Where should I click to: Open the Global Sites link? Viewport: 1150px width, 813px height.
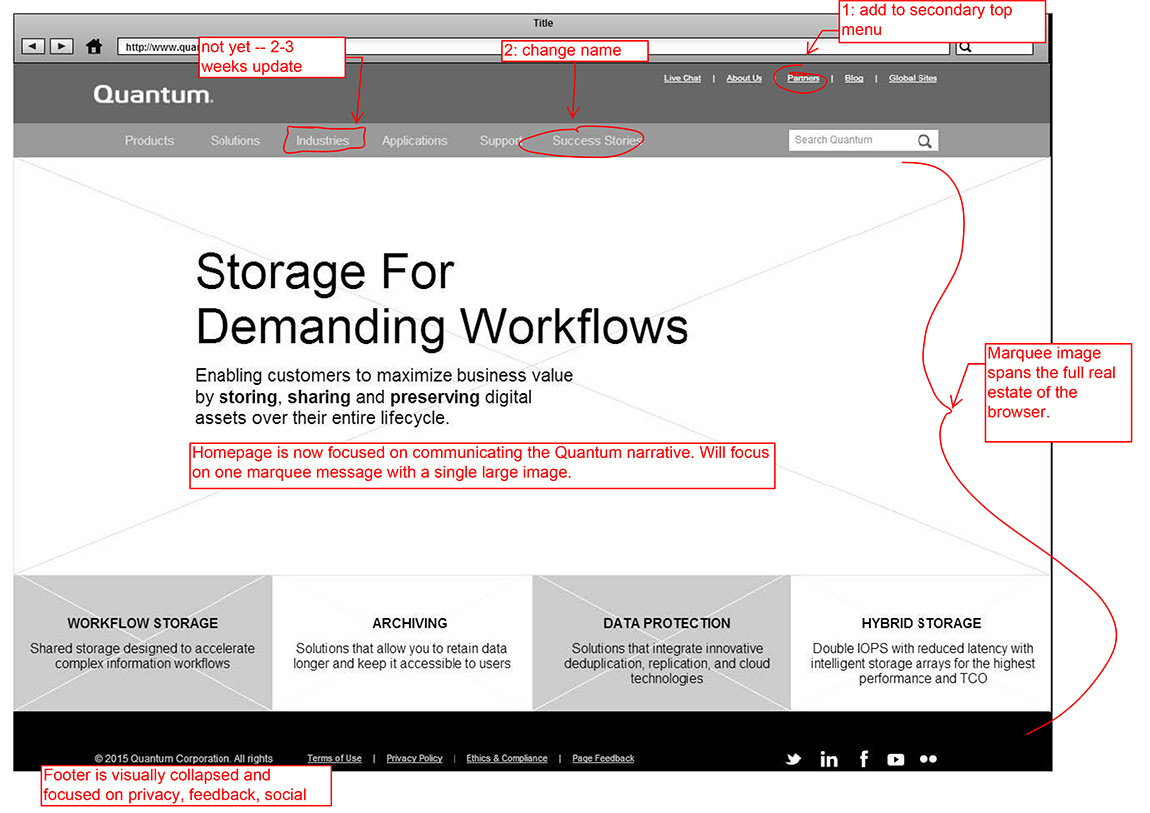click(x=912, y=78)
